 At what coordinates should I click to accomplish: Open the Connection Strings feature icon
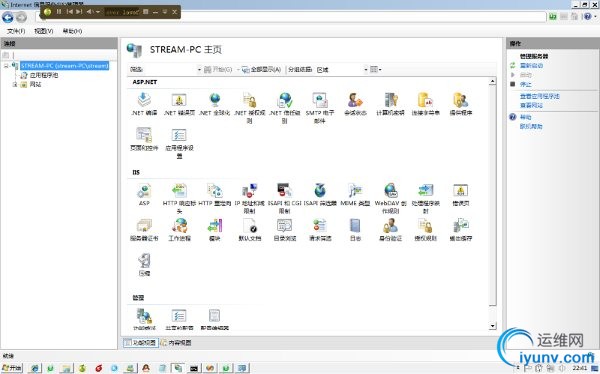[426, 100]
